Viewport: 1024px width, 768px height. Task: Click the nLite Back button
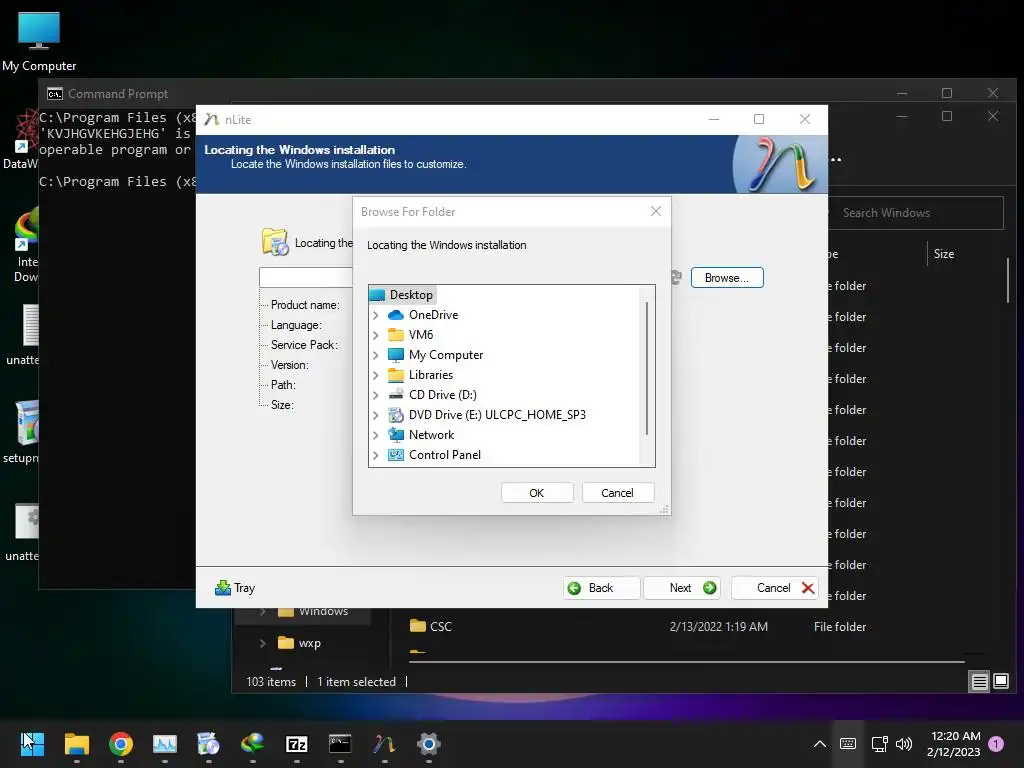601,588
